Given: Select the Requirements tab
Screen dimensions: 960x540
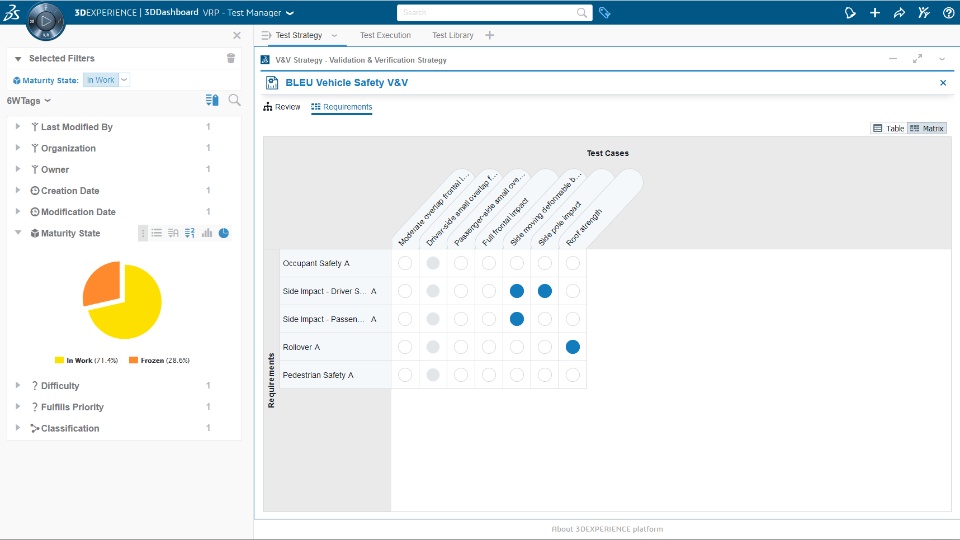Looking at the screenshot, I should [x=342, y=107].
